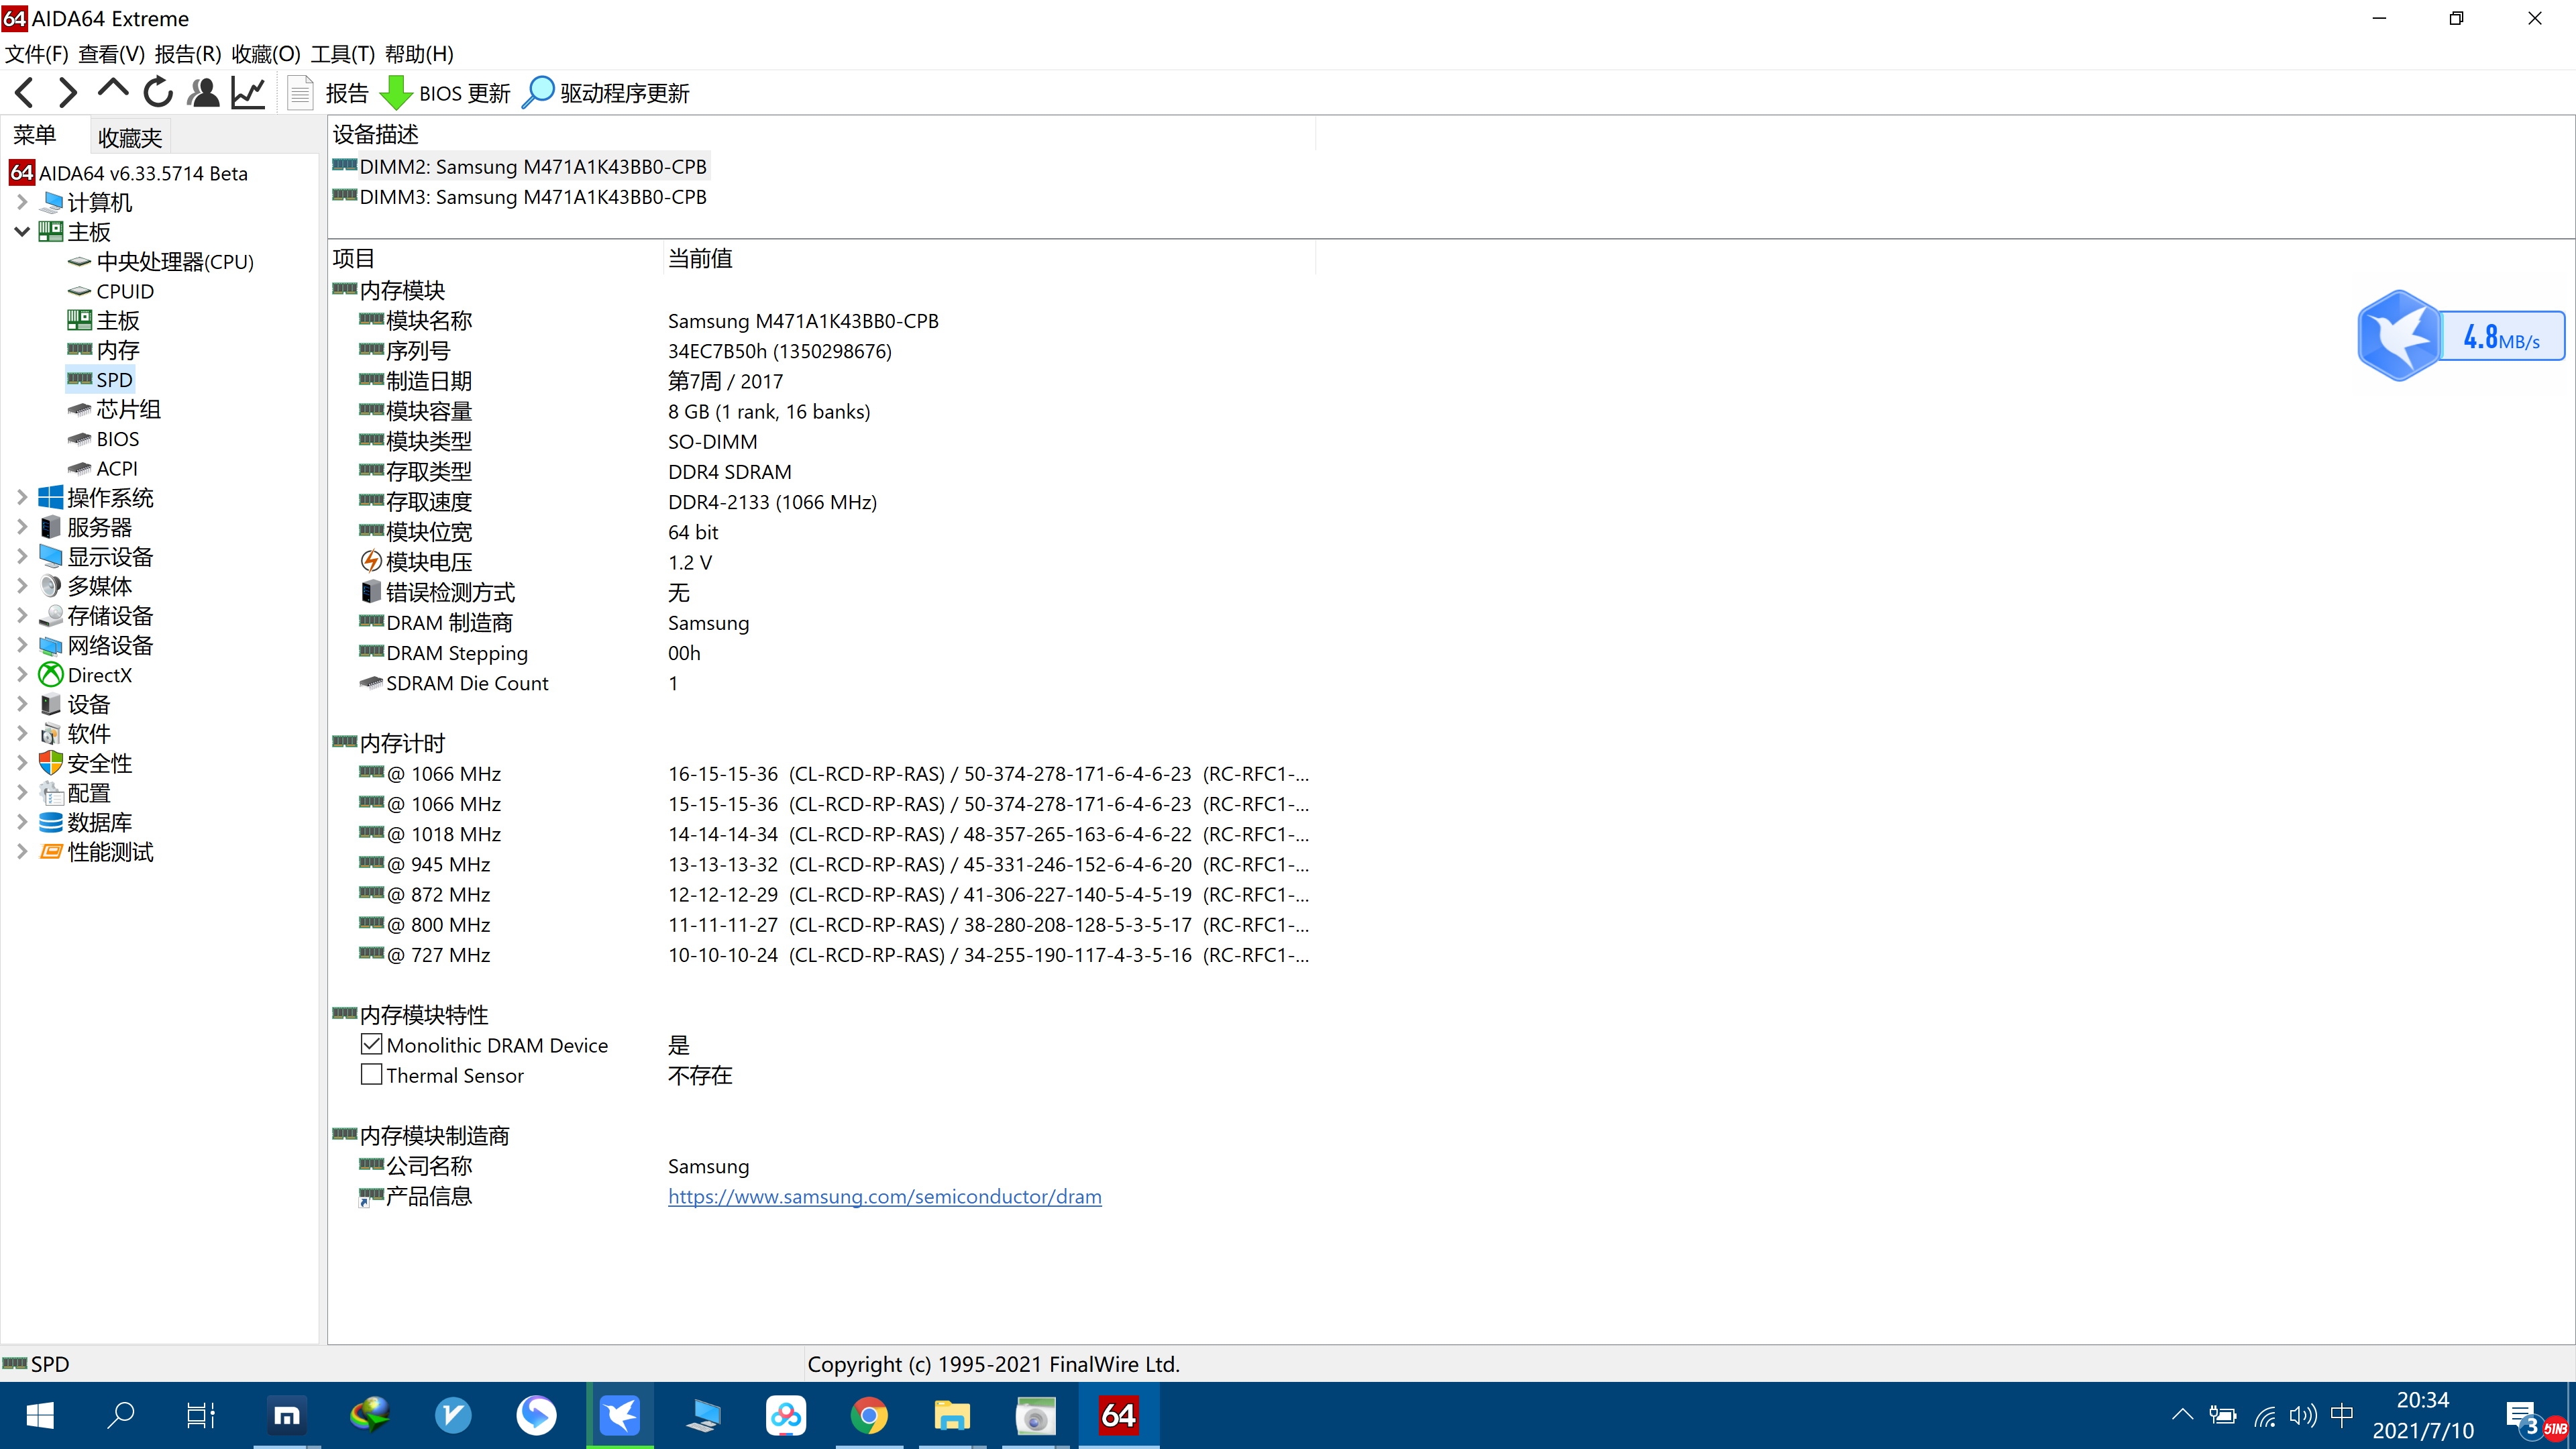Open the 工具(T) menu
This screenshot has height=1449, width=2576.
(x=342, y=54)
